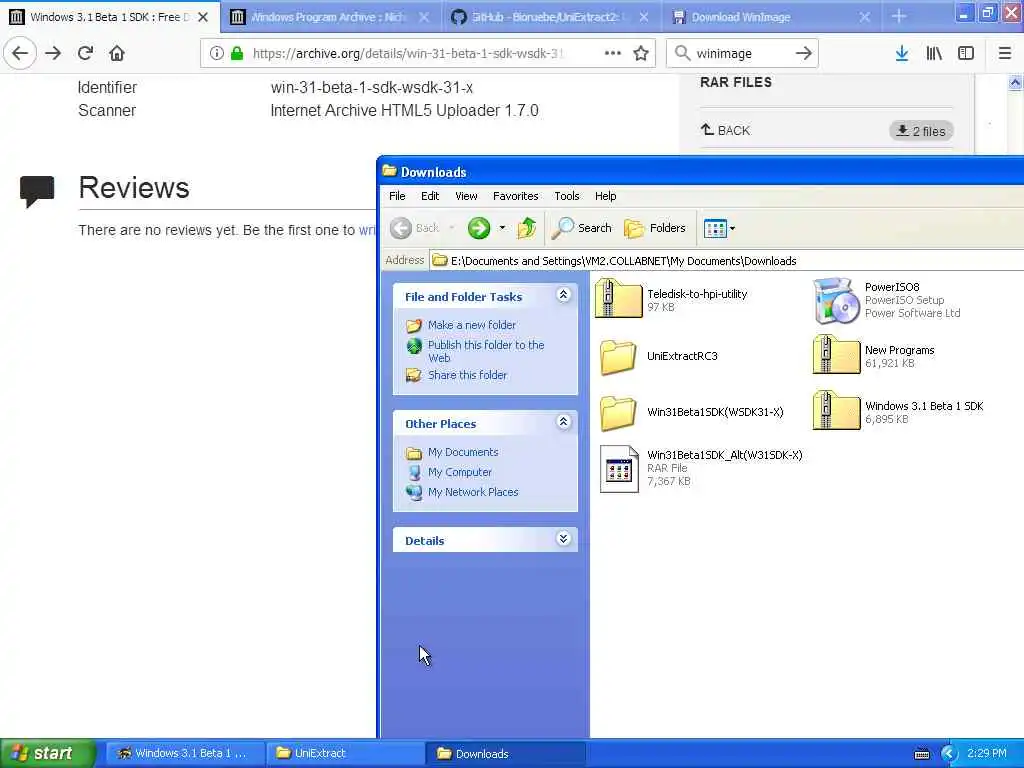Toggle Folders pane in Explorer
The width and height of the screenshot is (1024, 768).
tap(654, 228)
